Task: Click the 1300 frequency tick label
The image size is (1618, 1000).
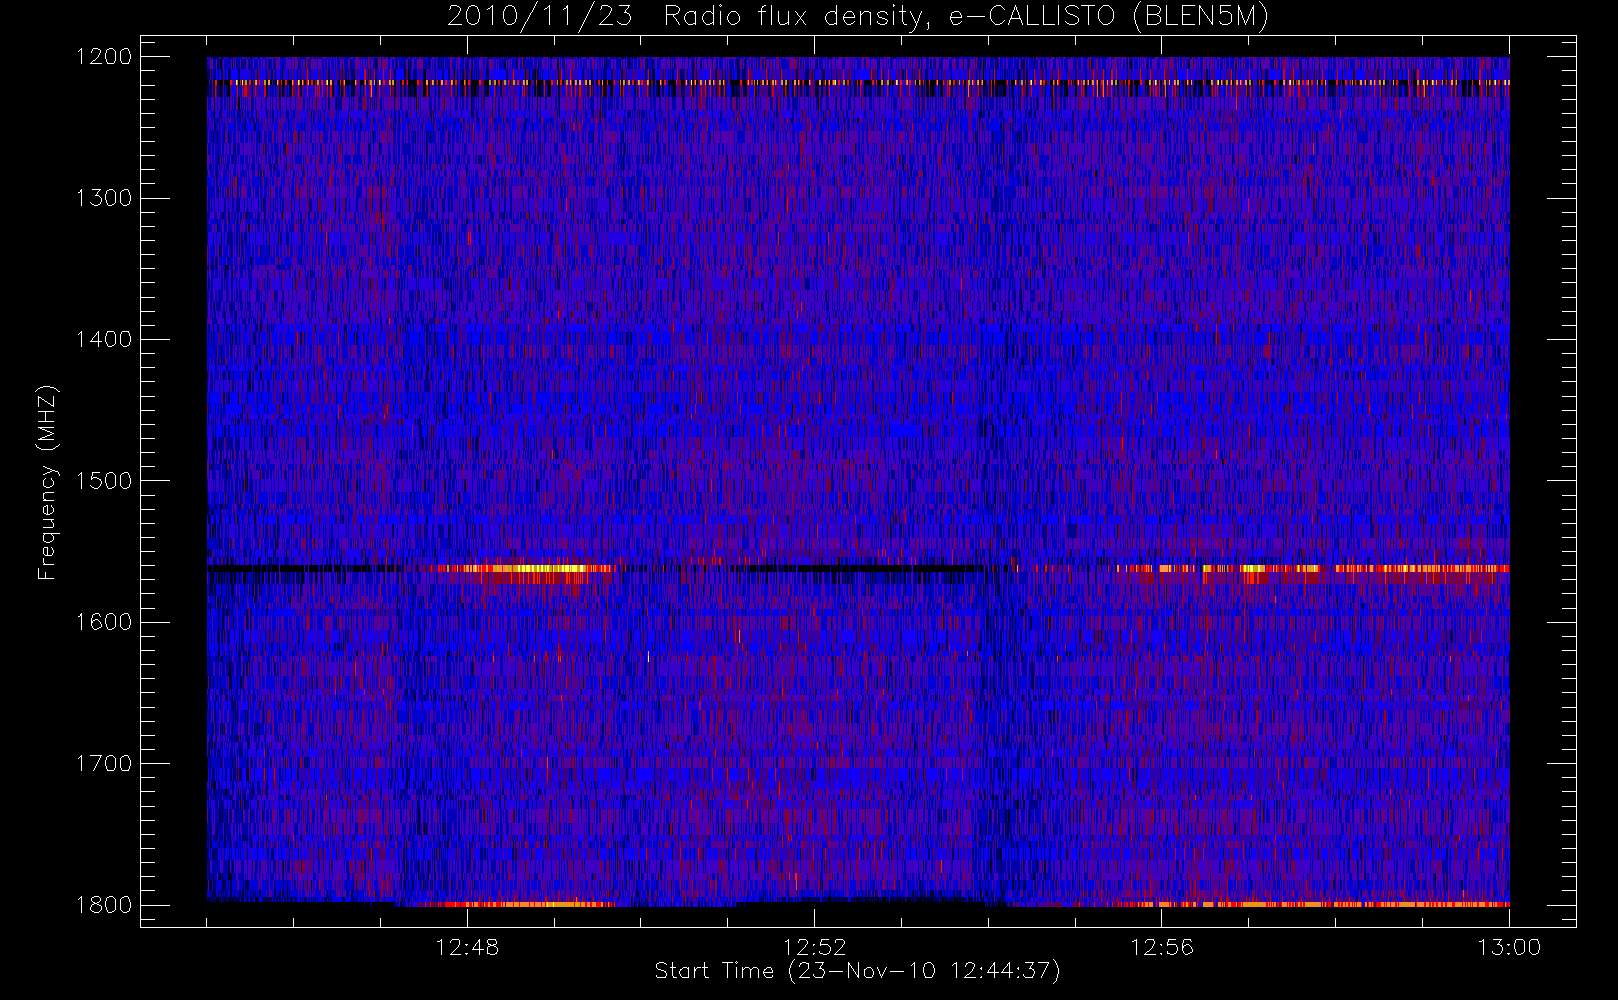Action: click(x=104, y=198)
